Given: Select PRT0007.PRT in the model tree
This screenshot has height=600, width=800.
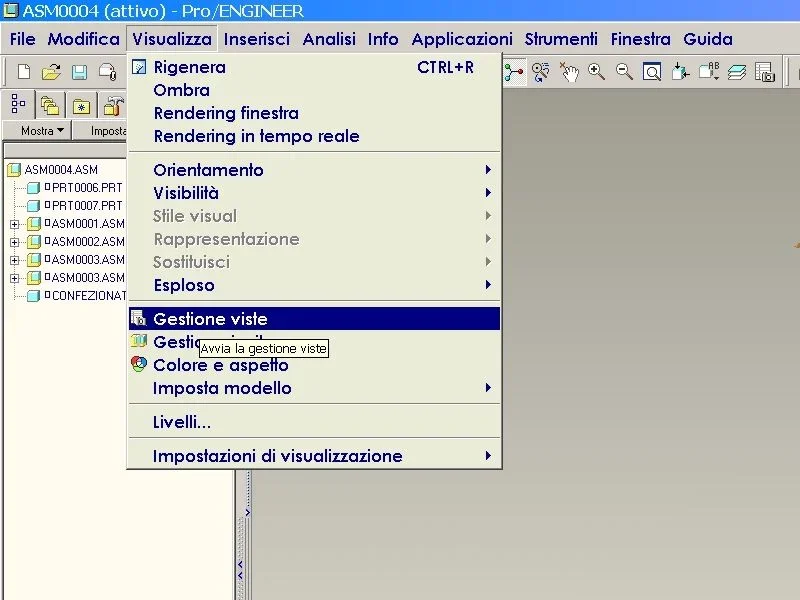Looking at the screenshot, I should tap(87, 206).
